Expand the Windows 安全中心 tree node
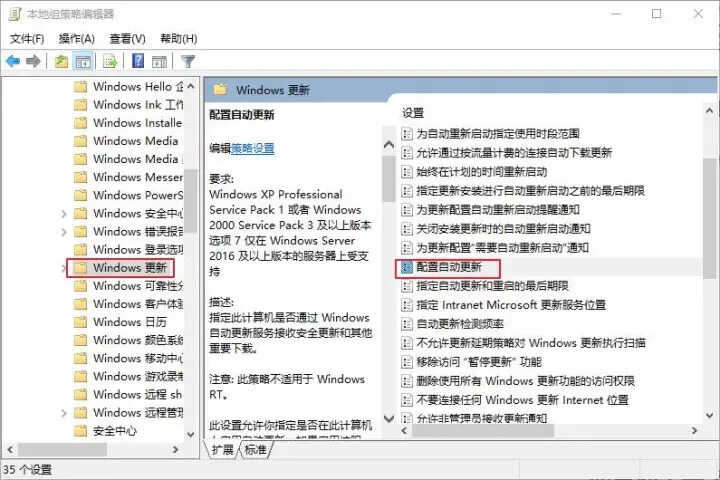The image size is (720, 480). 64,214
